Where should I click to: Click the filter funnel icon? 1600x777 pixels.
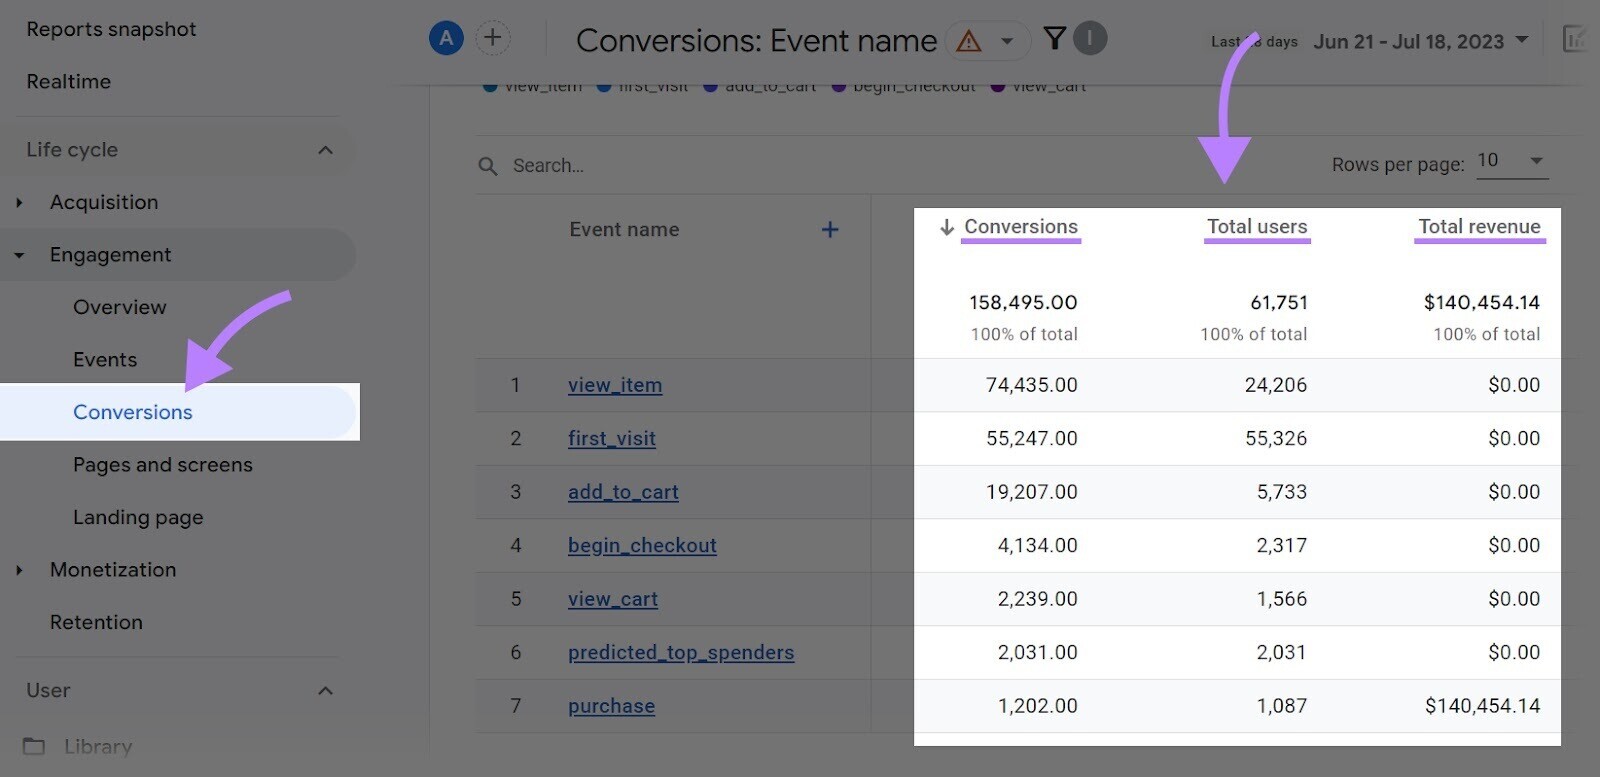coord(1054,39)
